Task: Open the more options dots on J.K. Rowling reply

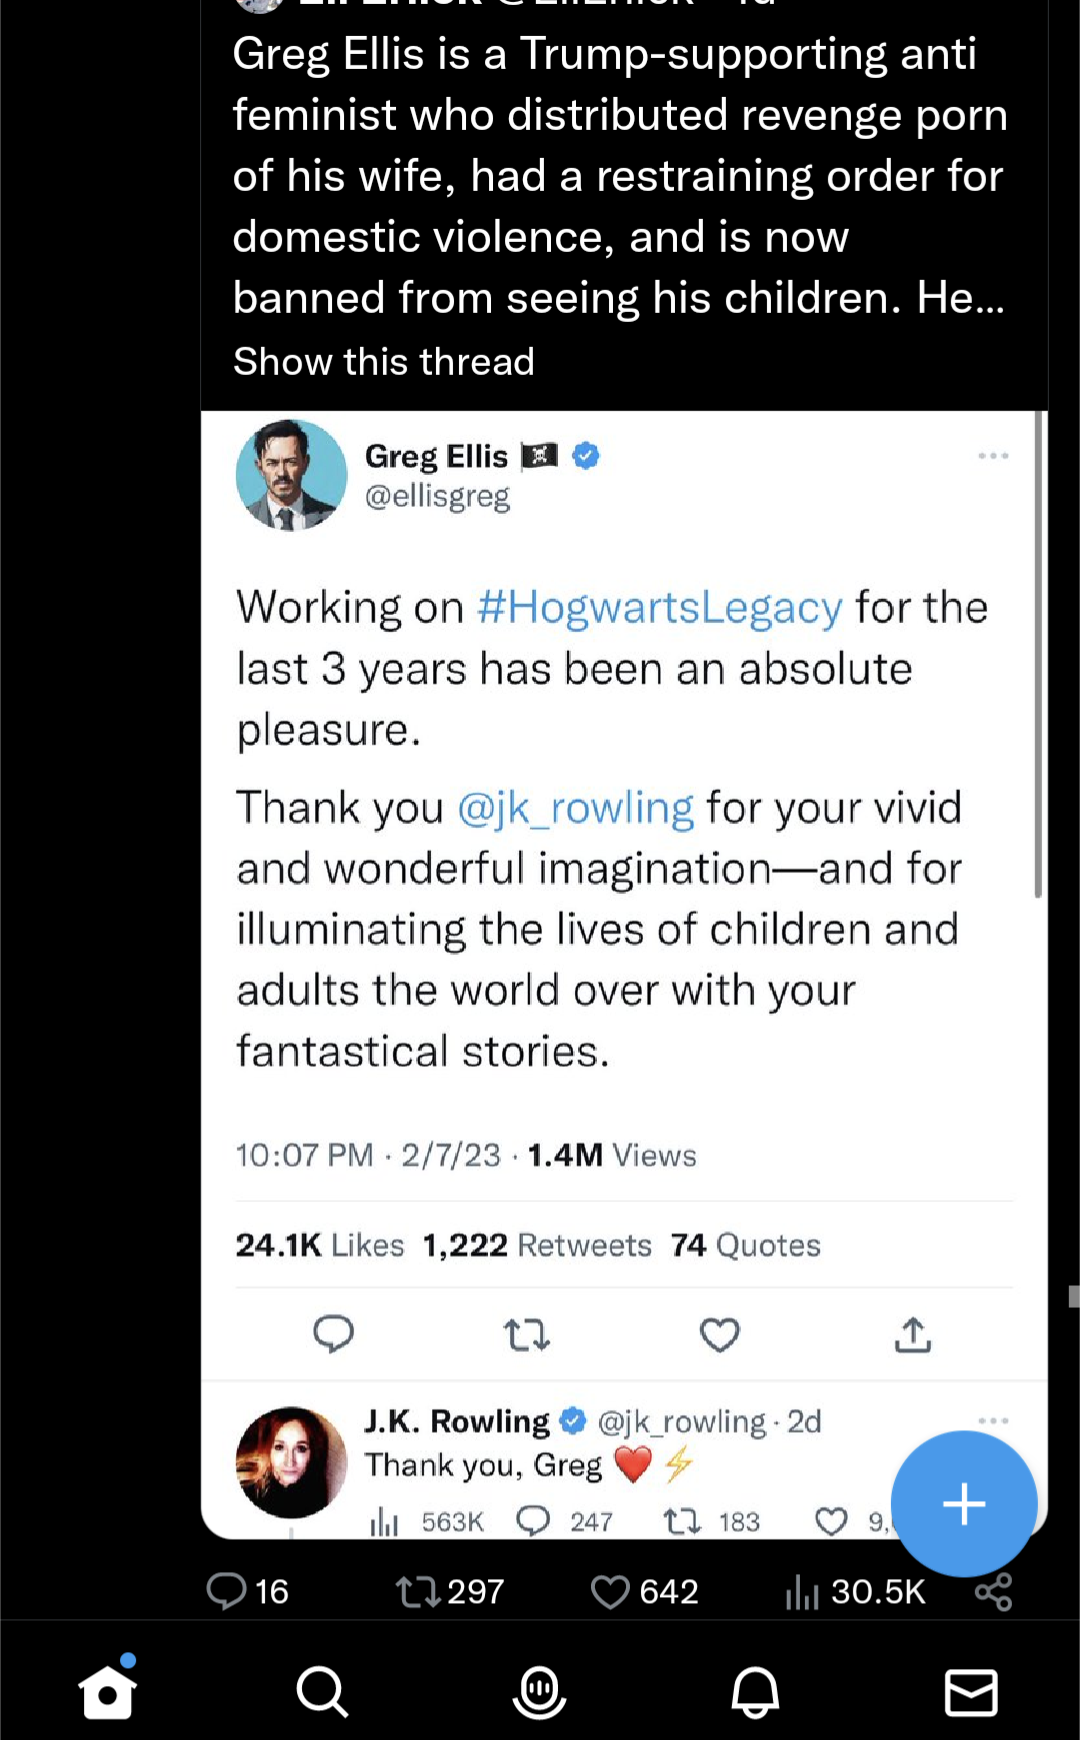Action: point(993,1421)
